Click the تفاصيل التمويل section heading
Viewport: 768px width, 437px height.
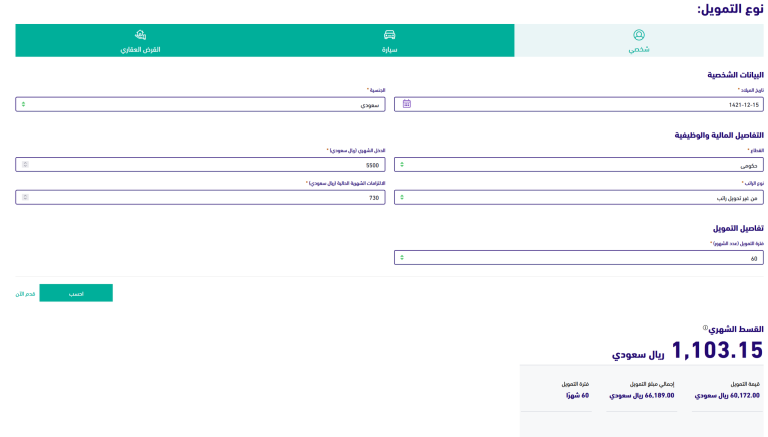(738, 228)
